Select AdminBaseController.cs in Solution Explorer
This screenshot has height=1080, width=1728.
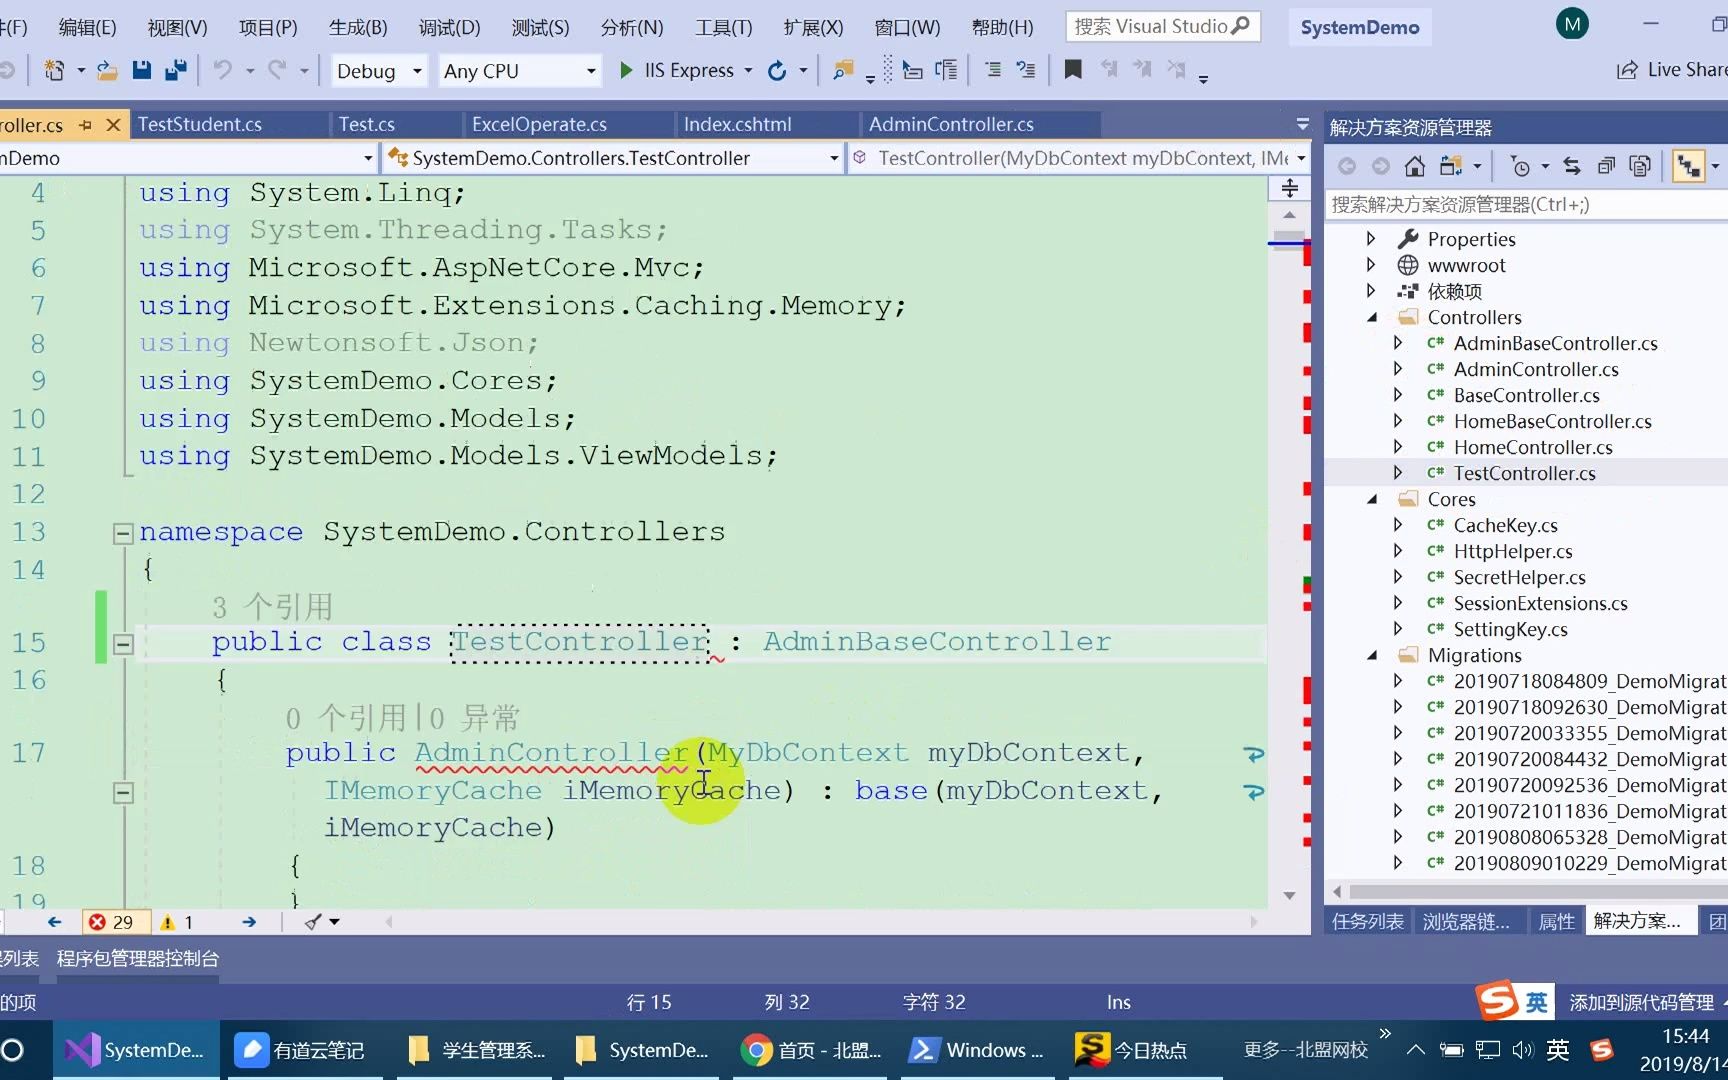pyautogui.click(x=1555, y=344)
